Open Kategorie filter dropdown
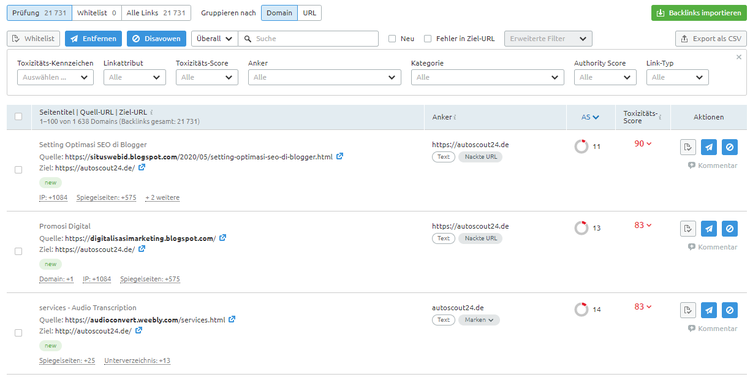The width and height of the screenshot is (750, 377). pyautogui.click(x=487, y=77)
